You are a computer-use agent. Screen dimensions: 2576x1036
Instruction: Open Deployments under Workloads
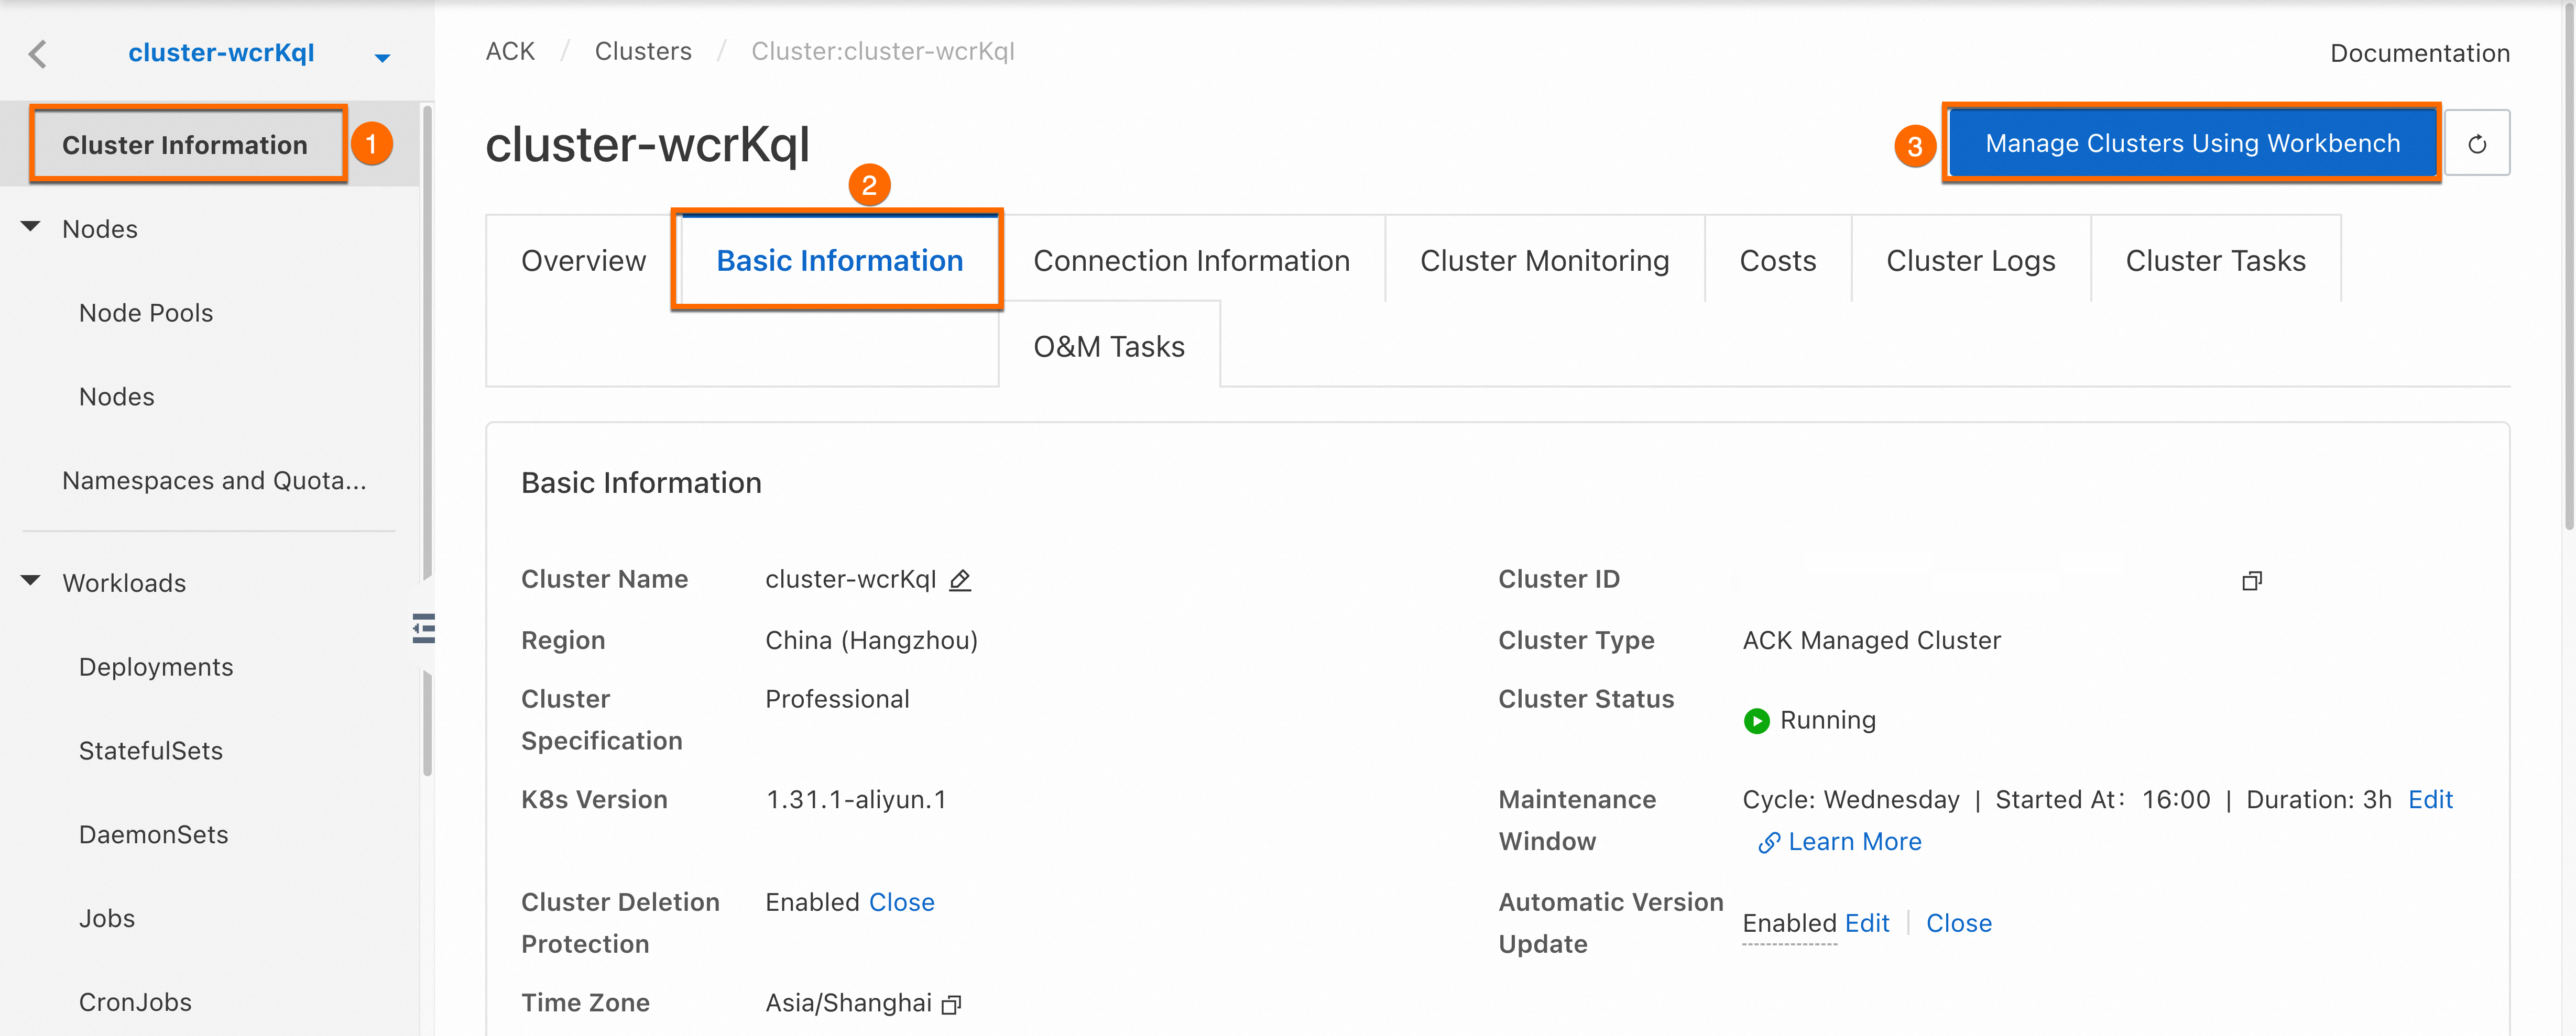[156, 667]
